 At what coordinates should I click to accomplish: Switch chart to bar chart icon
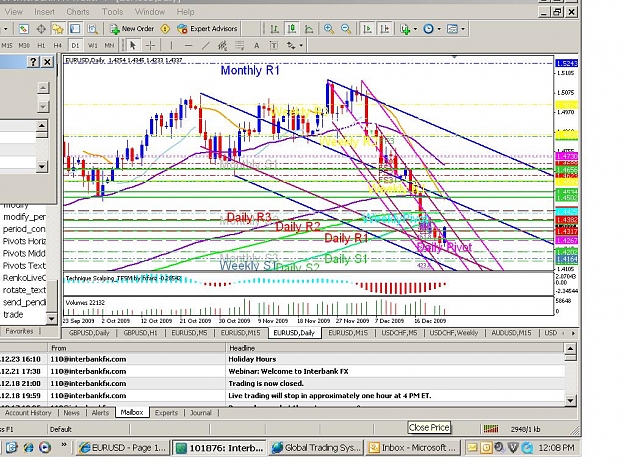[274, 29]
